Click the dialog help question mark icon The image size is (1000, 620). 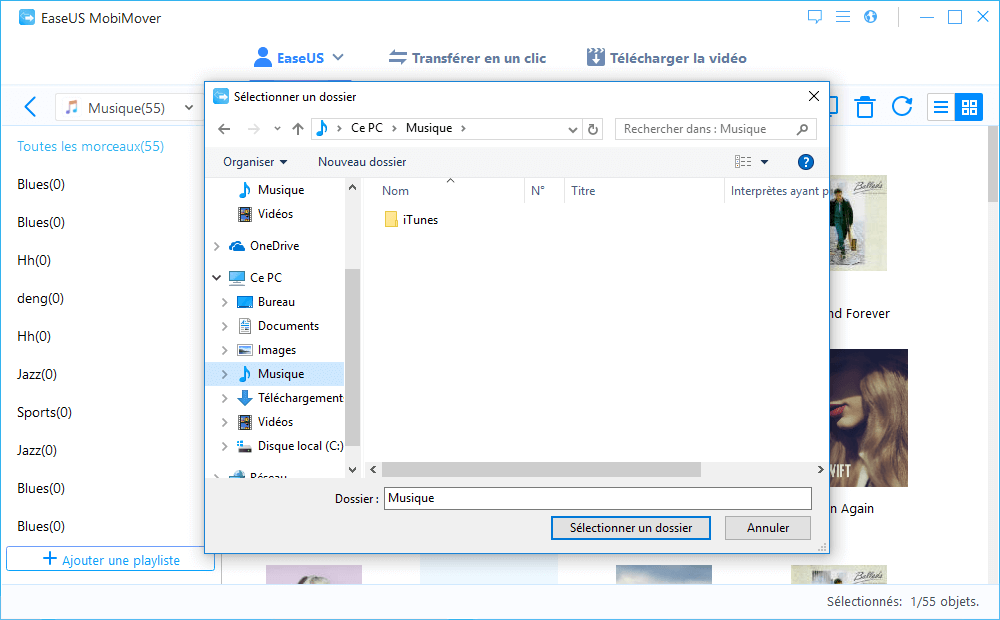point(805,162)
